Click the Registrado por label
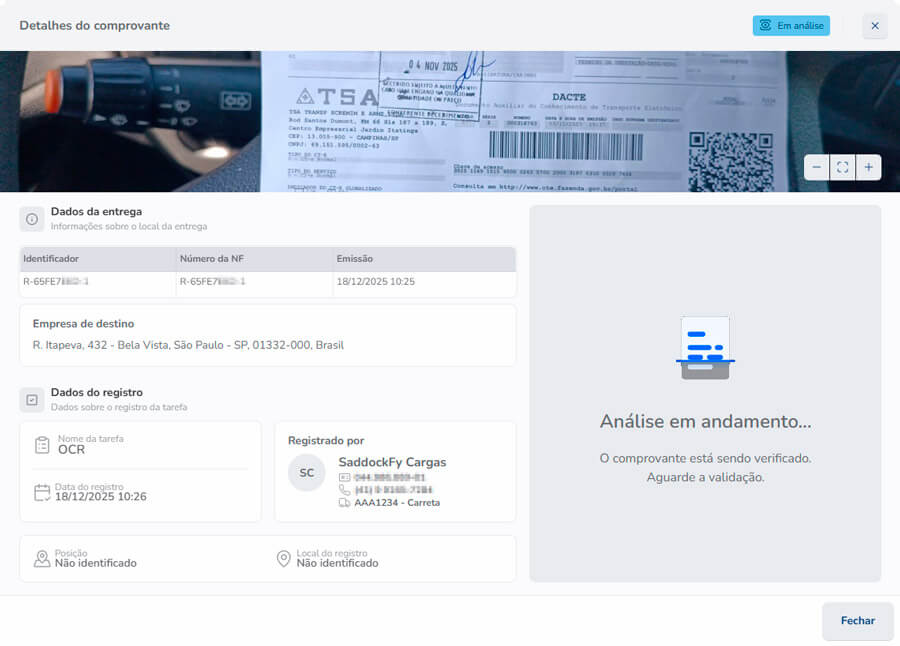The width and height of the screenshot is (900, 646). pyautogui.click(x=326, y=440)
